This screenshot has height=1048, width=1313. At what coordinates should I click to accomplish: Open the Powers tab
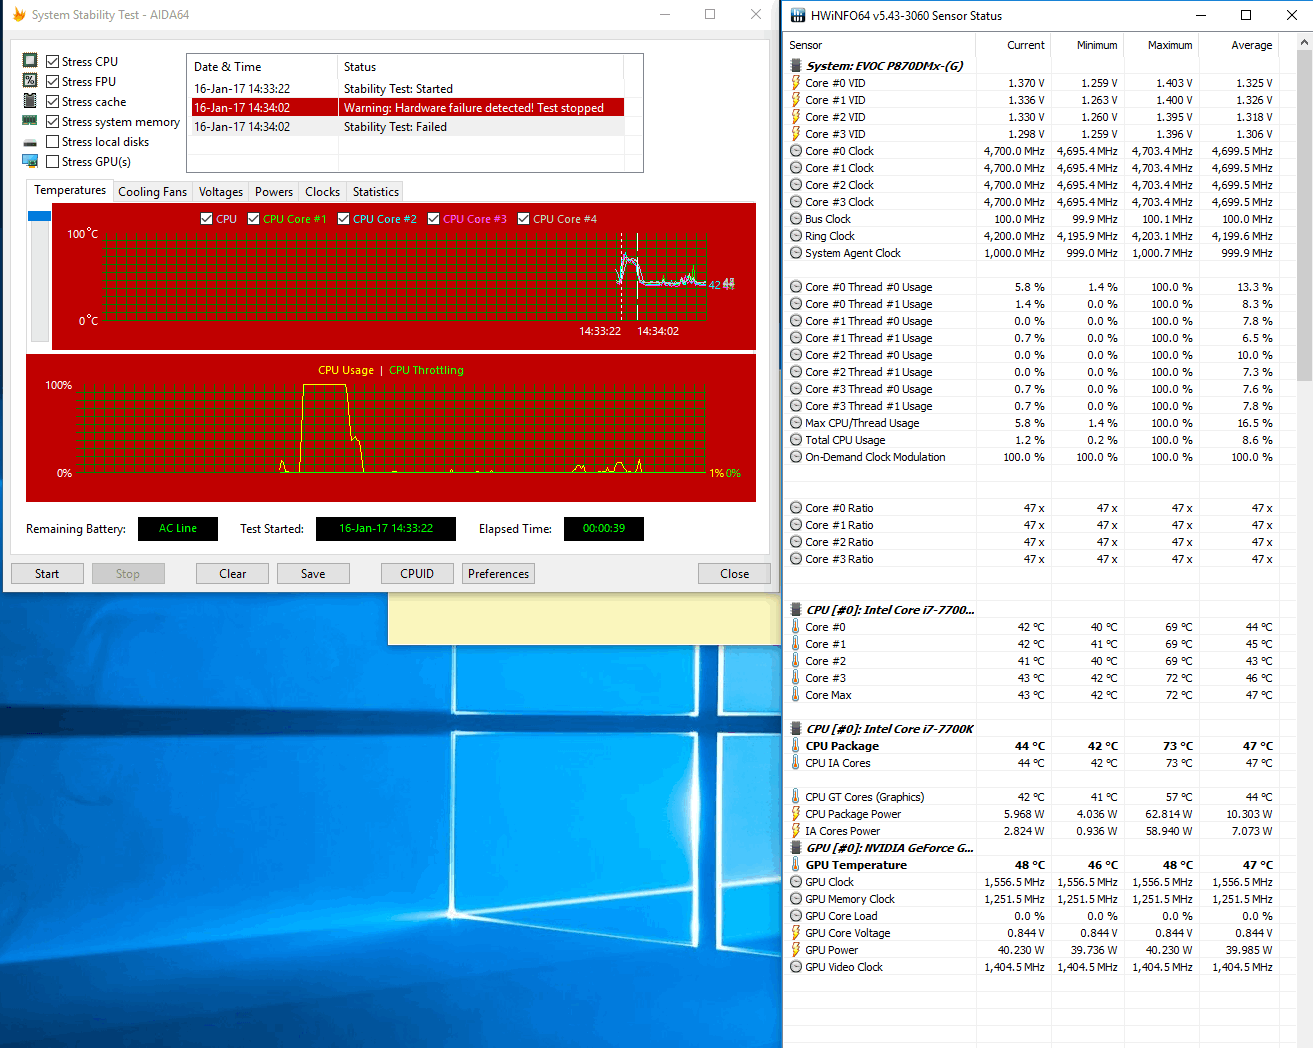coord(274,192)
